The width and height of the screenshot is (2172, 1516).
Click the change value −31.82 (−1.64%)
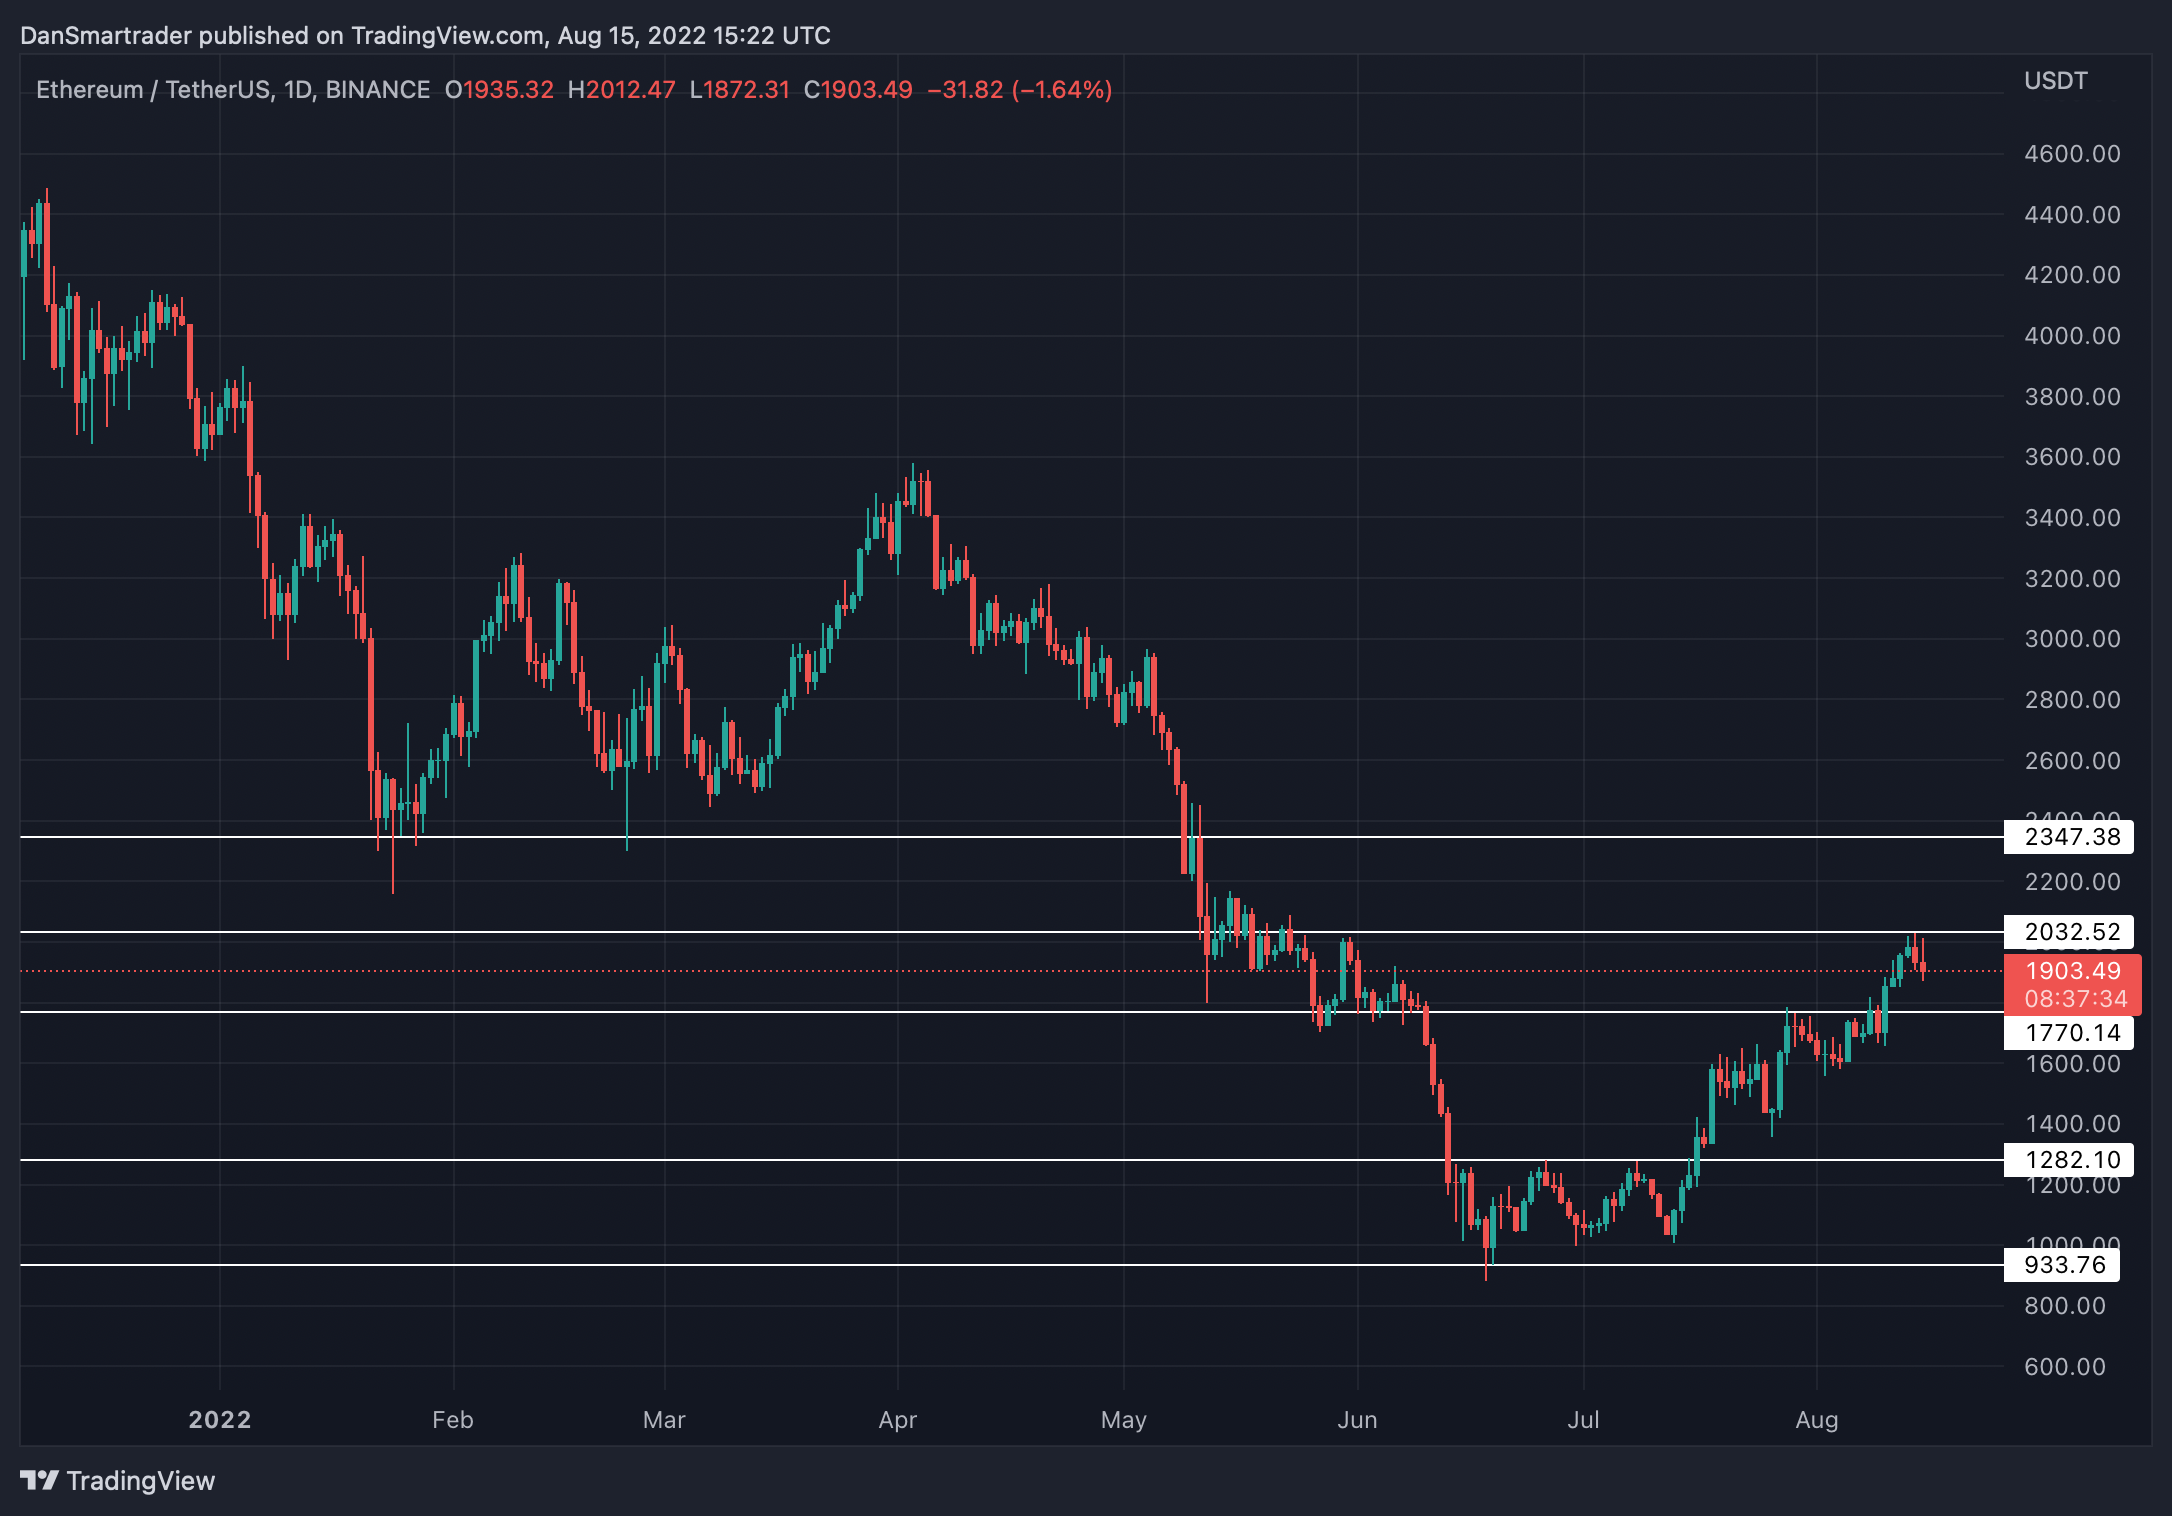click(x=1020, y=90)
